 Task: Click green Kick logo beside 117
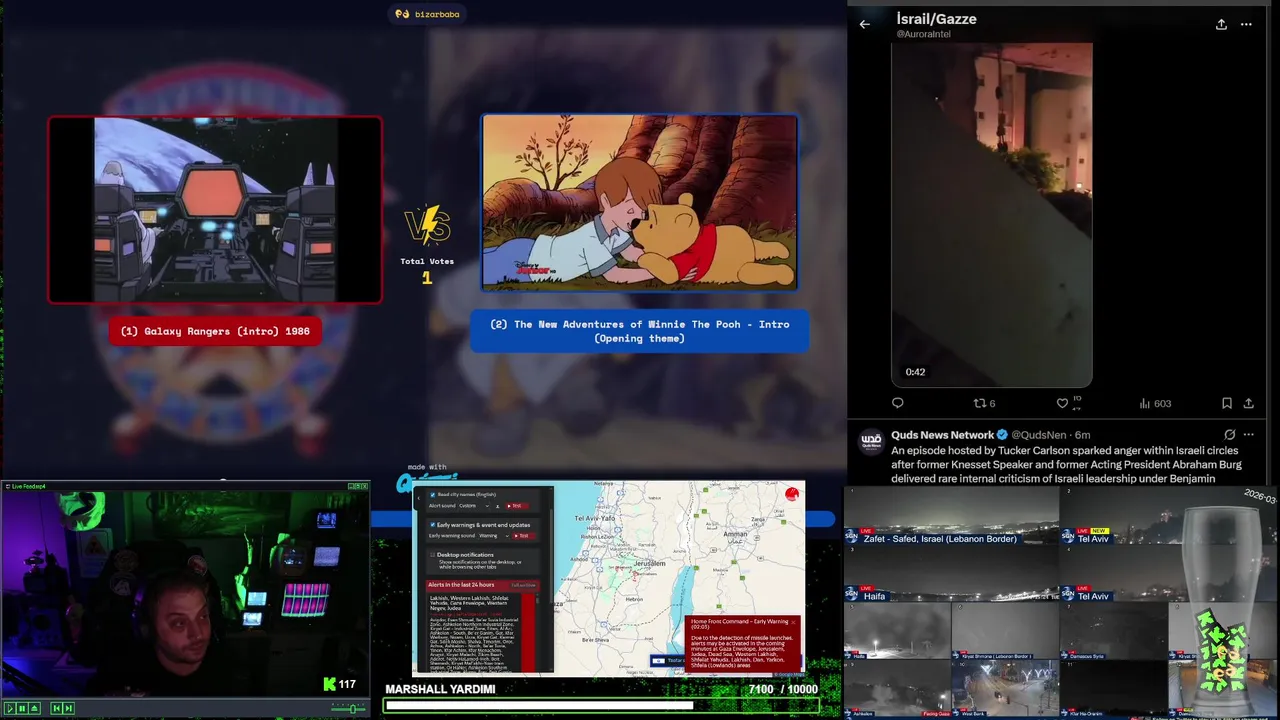pyautogui.click(x=329, y=684)
